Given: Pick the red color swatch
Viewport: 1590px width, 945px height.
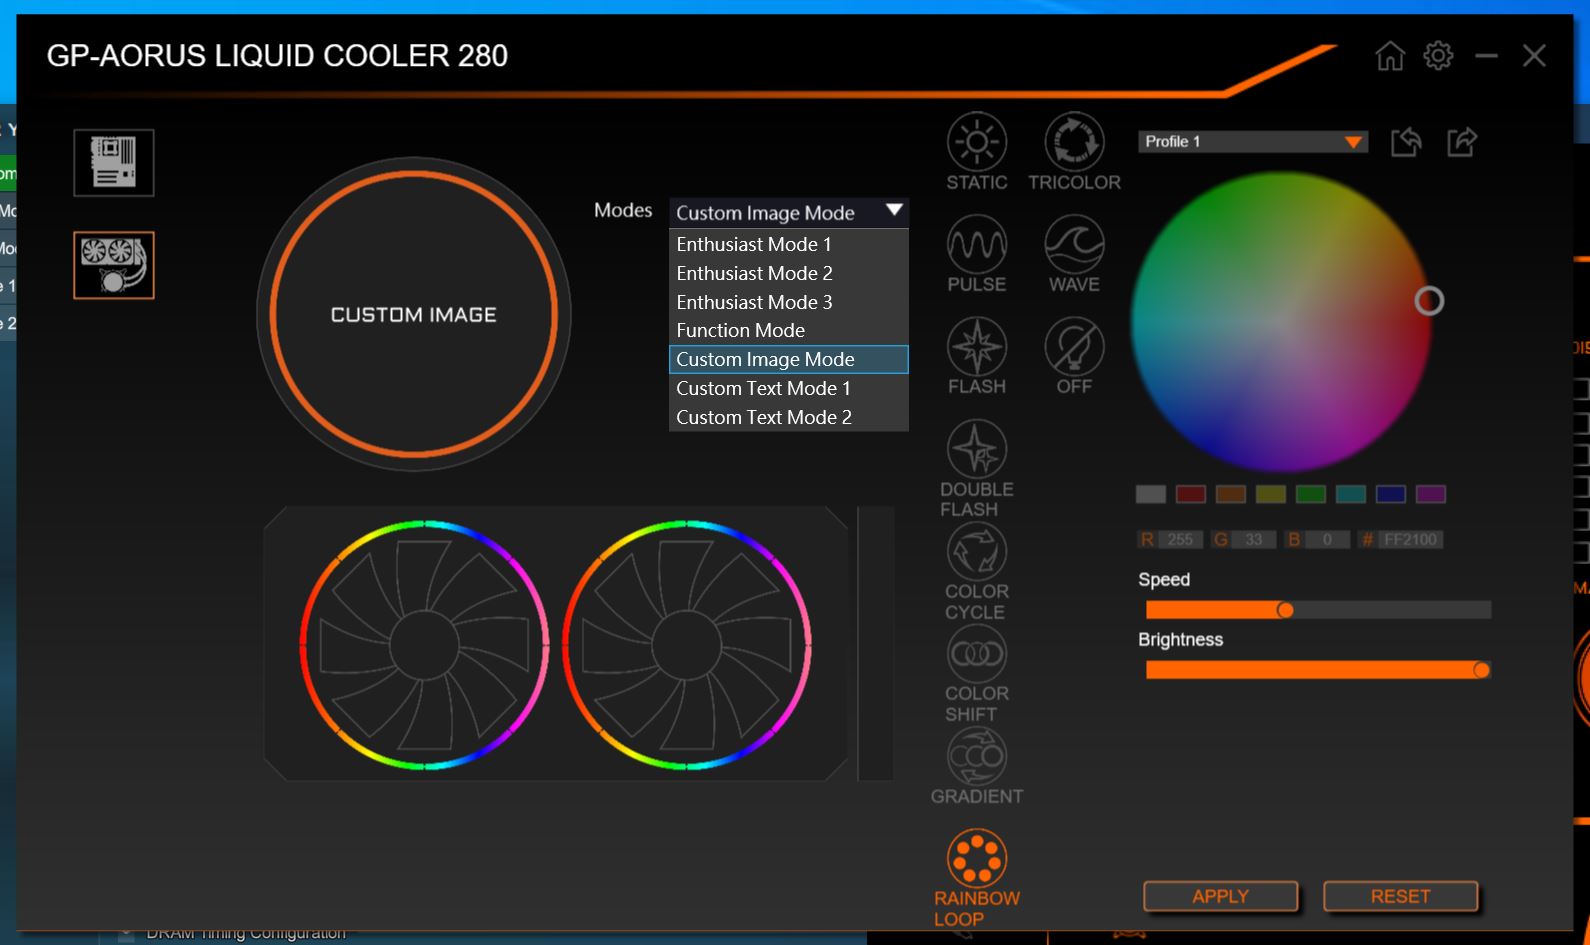Looking at the screenshot, I should pyautogui.click(x=1191, y=494).
